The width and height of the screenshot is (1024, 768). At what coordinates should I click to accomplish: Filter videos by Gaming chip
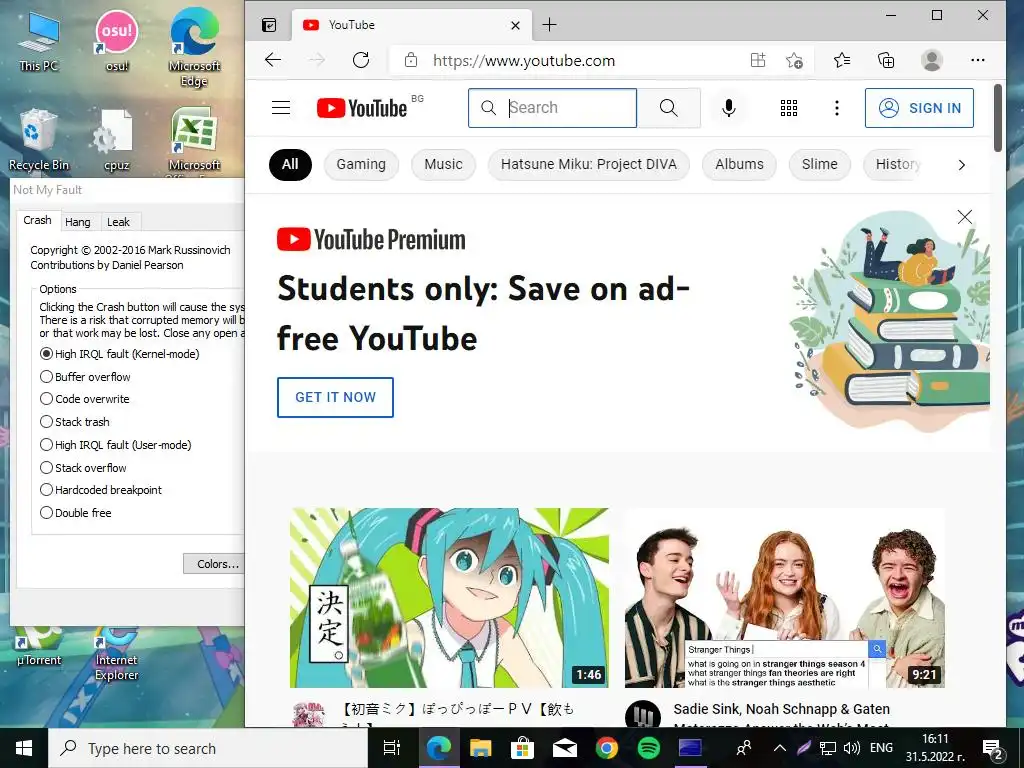pyautogui.click(x=361, y=165)
